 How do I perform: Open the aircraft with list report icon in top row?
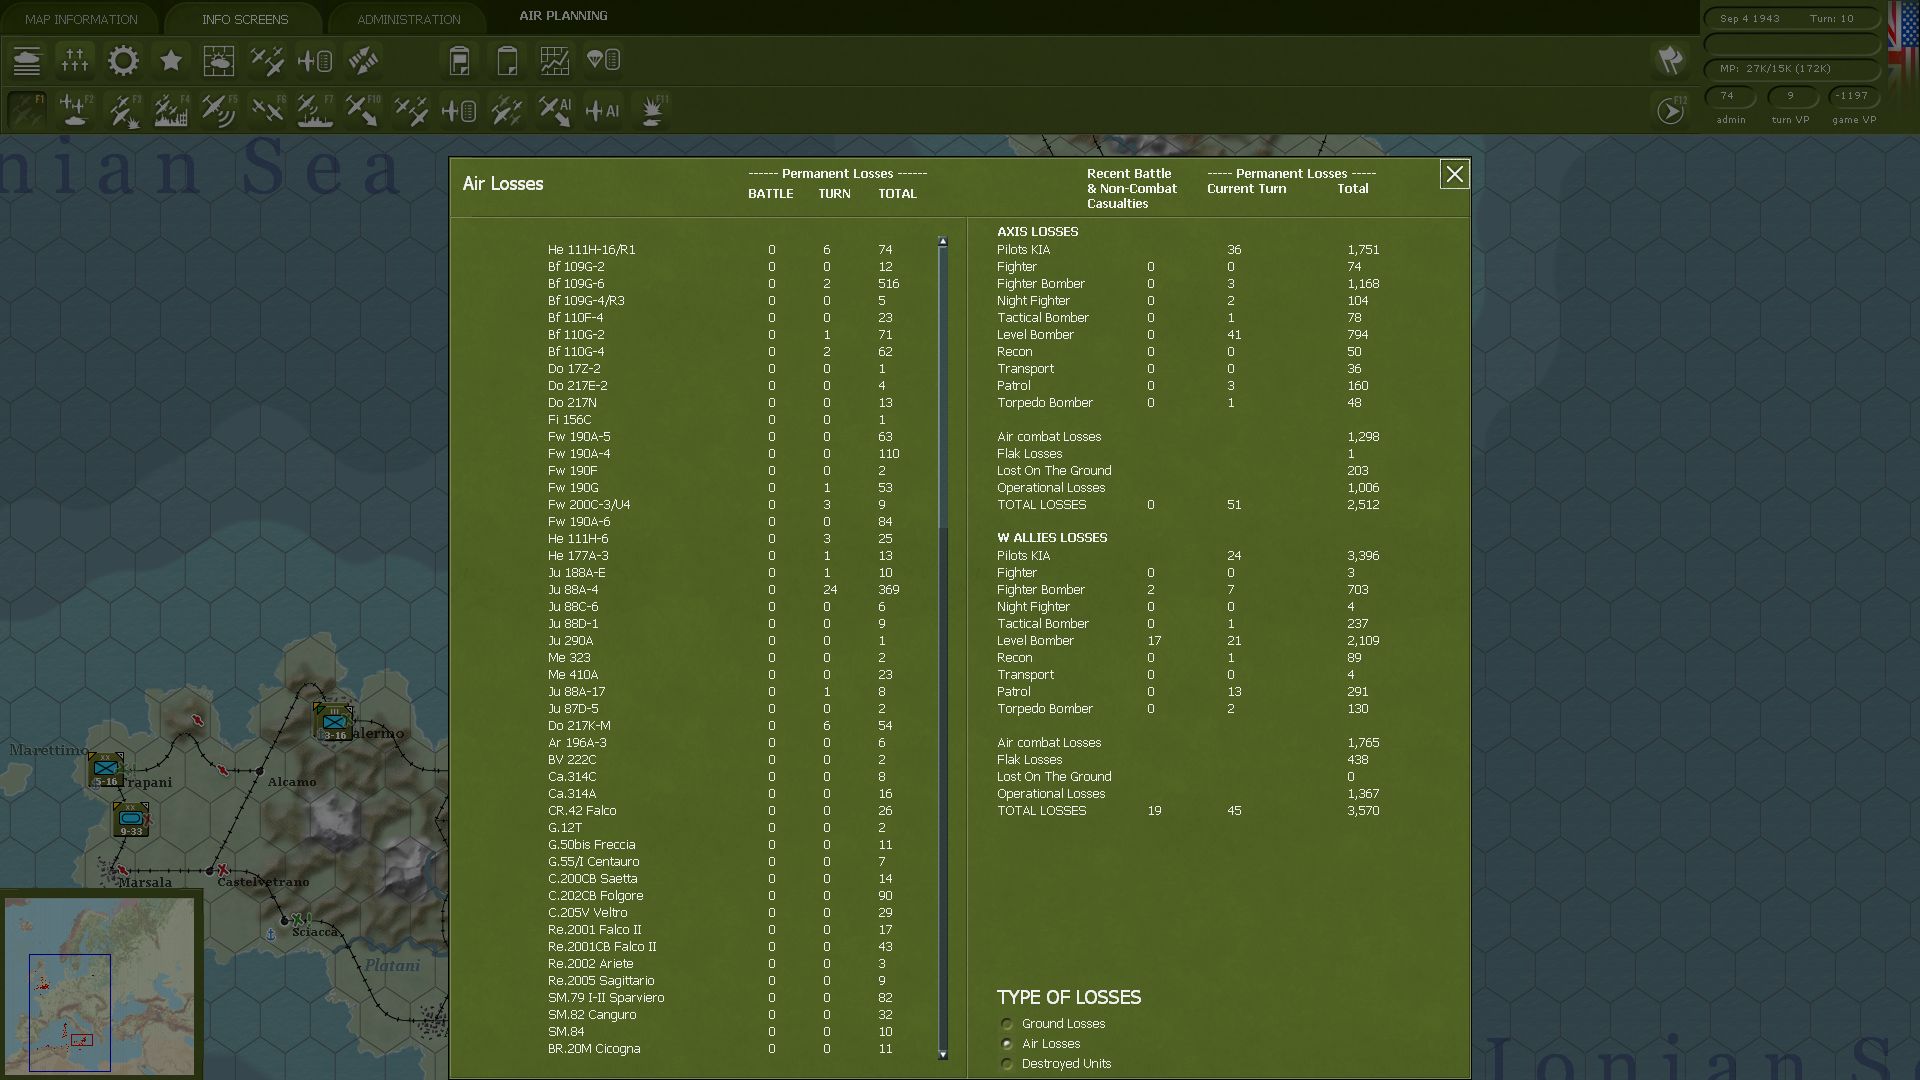click(315, 61)
